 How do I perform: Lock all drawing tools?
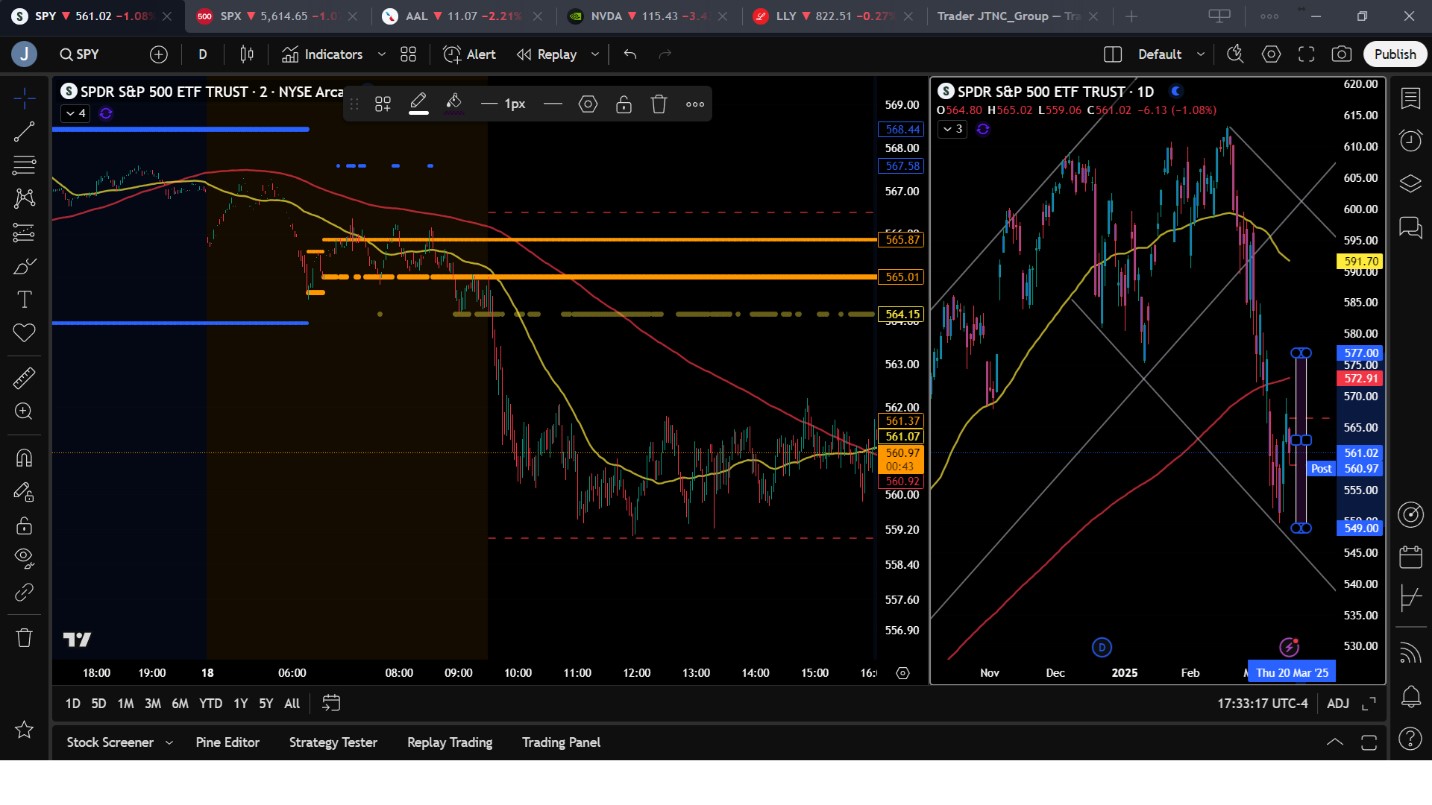click(24, 525)
